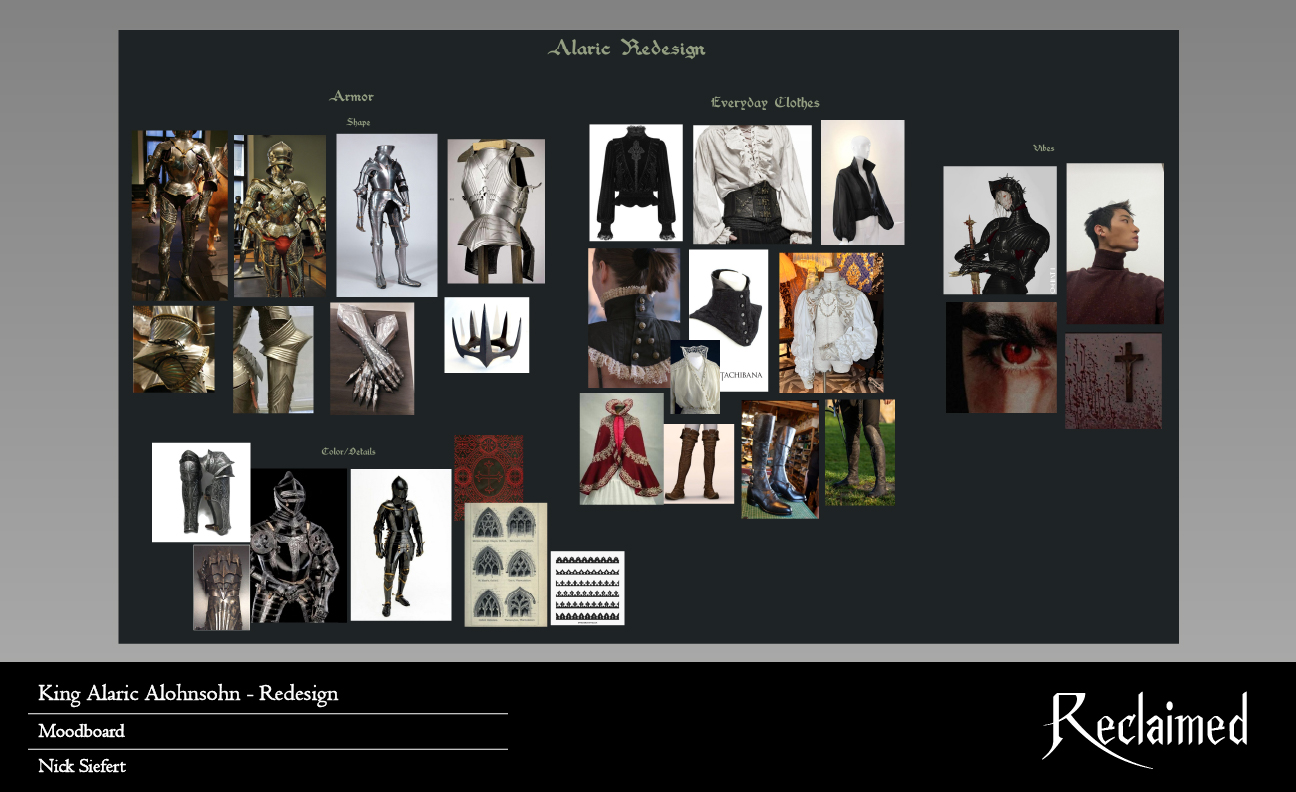Click the red eye close-up image
The width and height of the screenshot is (1296, 792).
(1001, 357)
